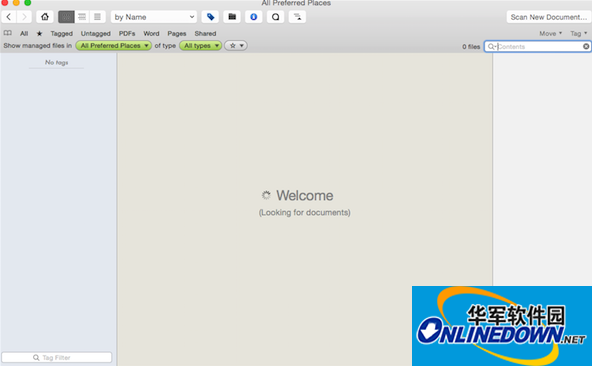Open the All Preferred Places dropdown
The image size is (592, 366).
(x=114, y=46)
